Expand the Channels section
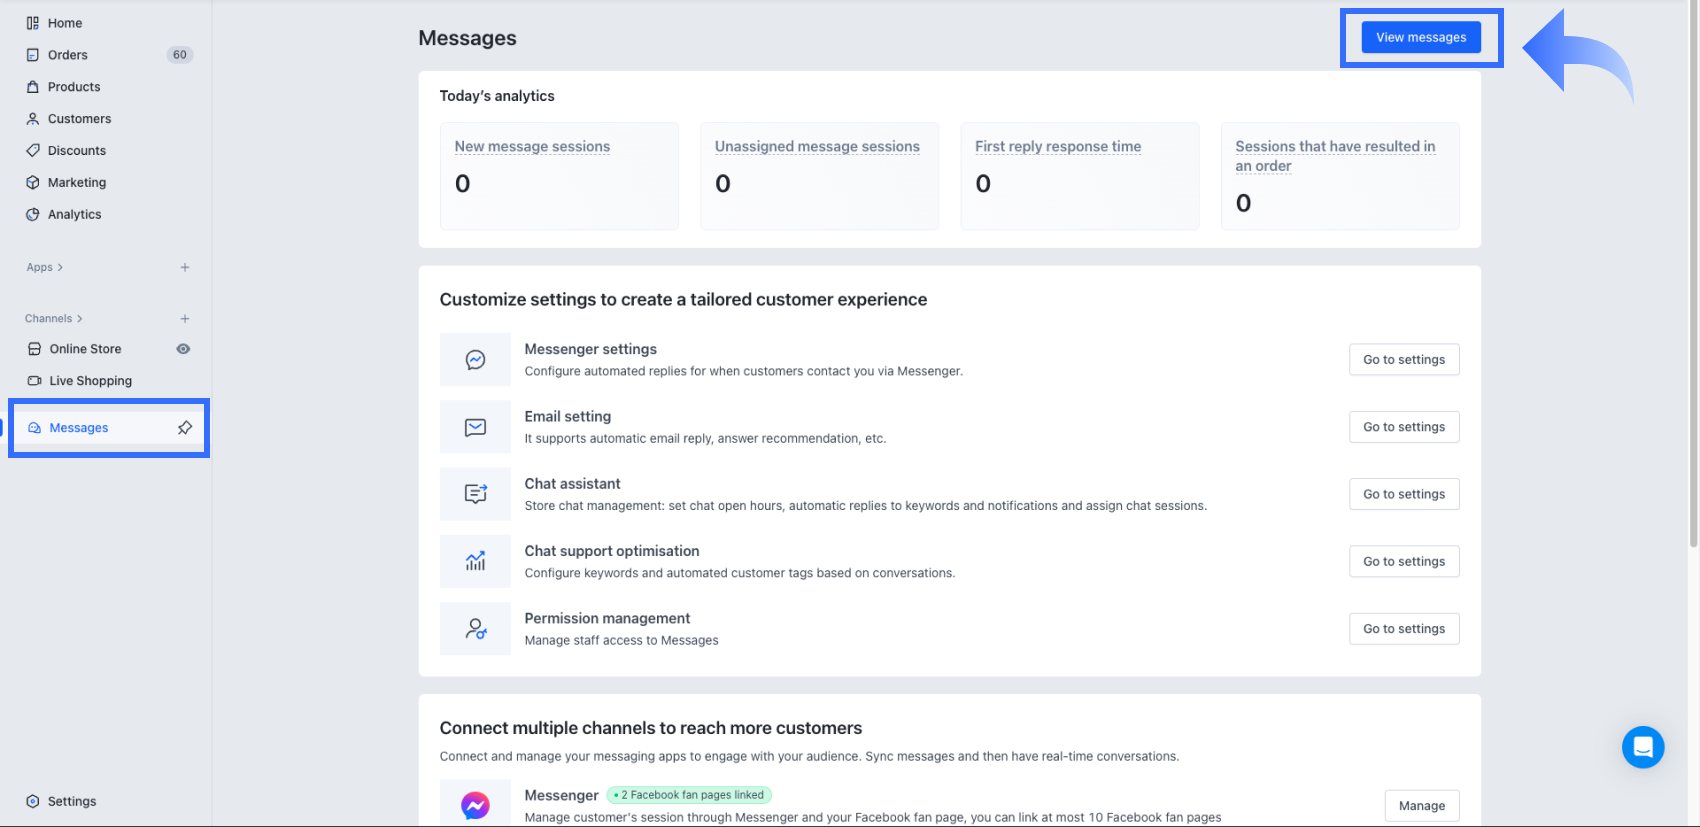This screenshot has height=827, width=1700. click(x=54, y=319)
